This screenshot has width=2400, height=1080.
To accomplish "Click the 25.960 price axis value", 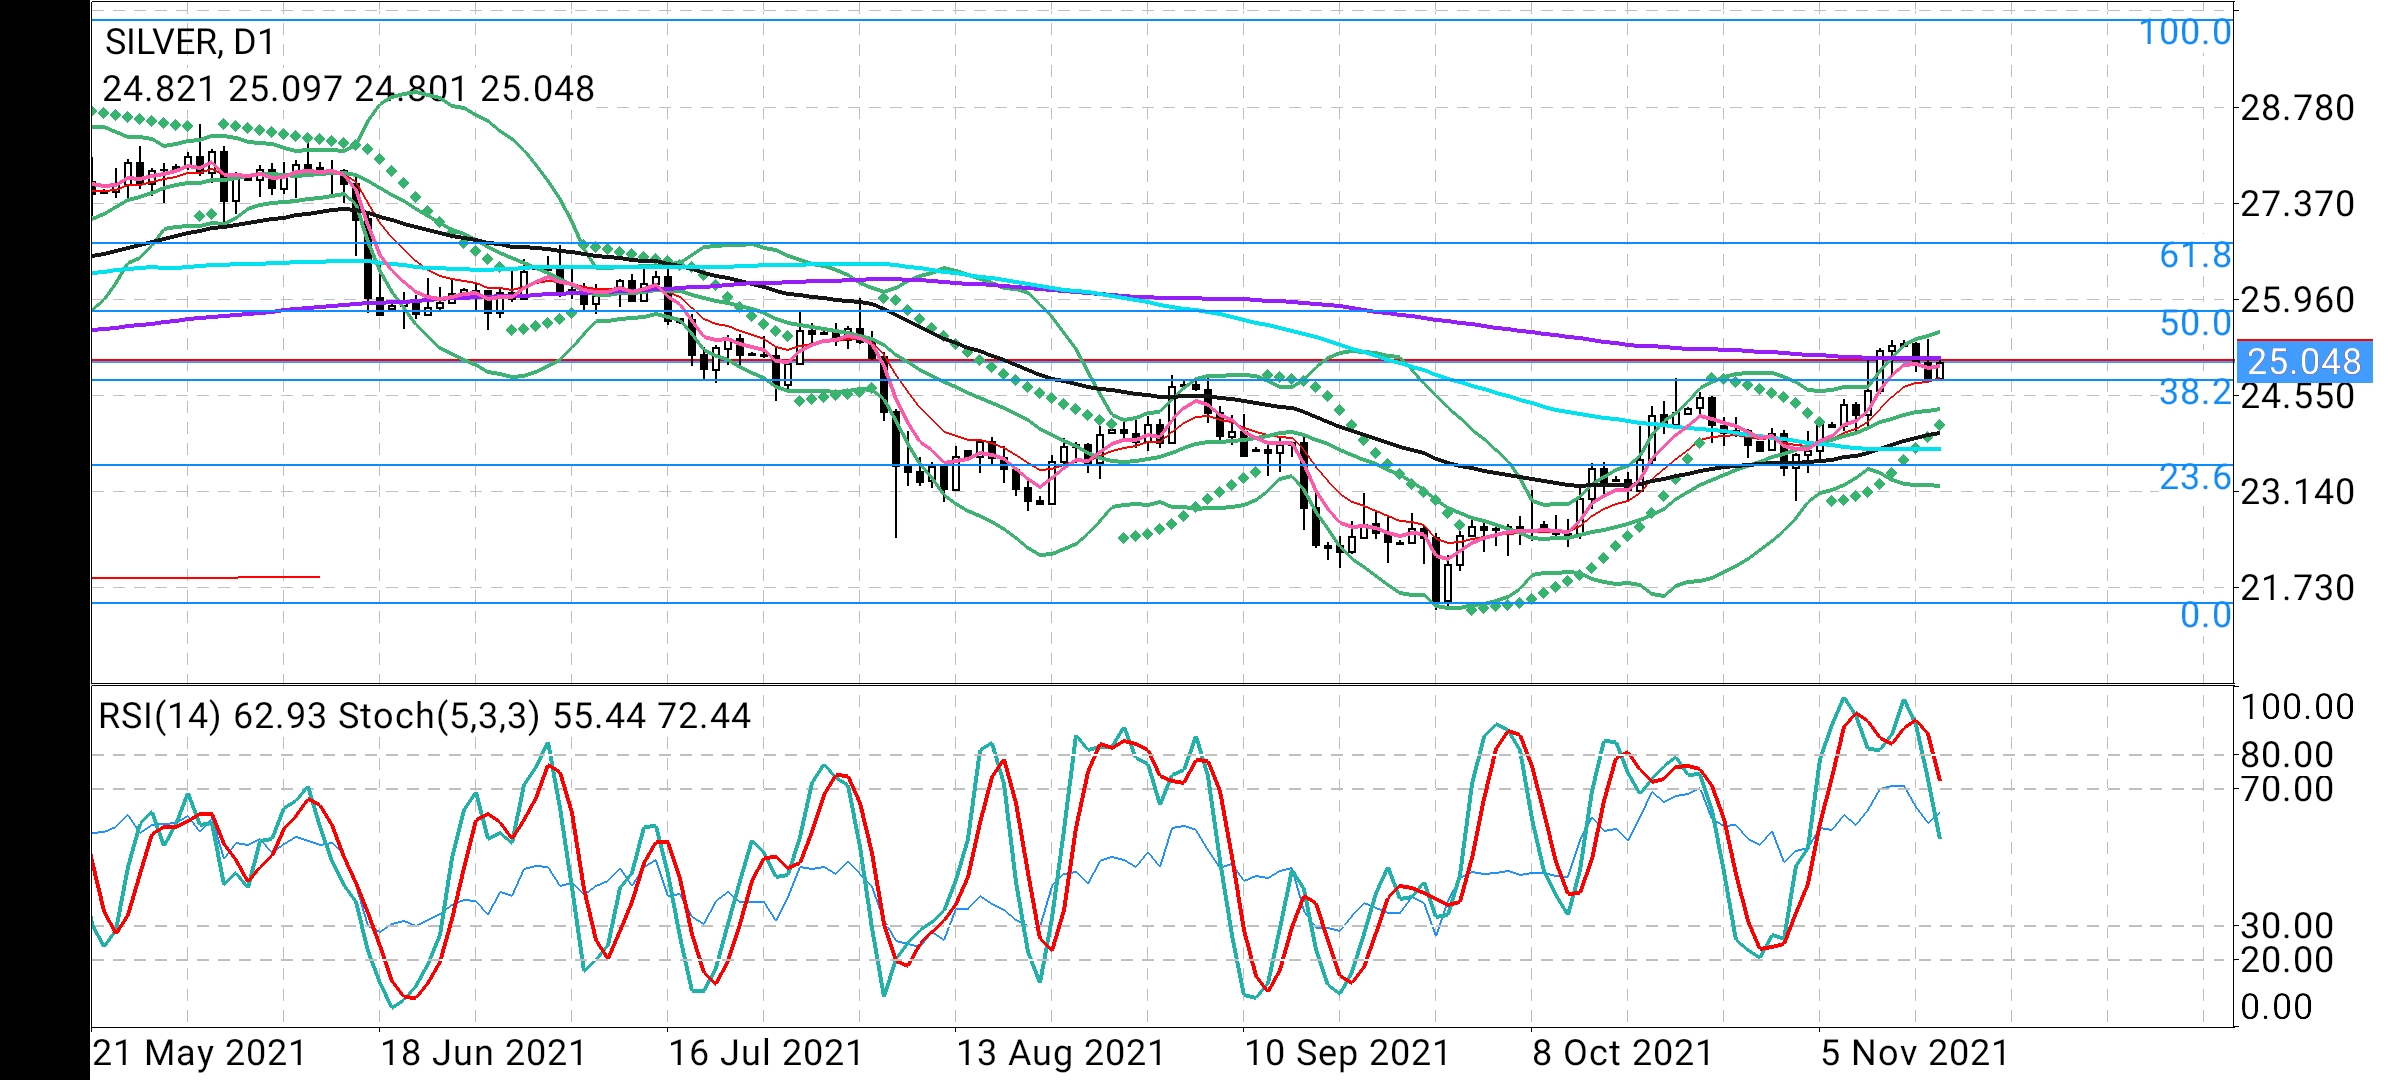I will click(x=2297, y=300).
